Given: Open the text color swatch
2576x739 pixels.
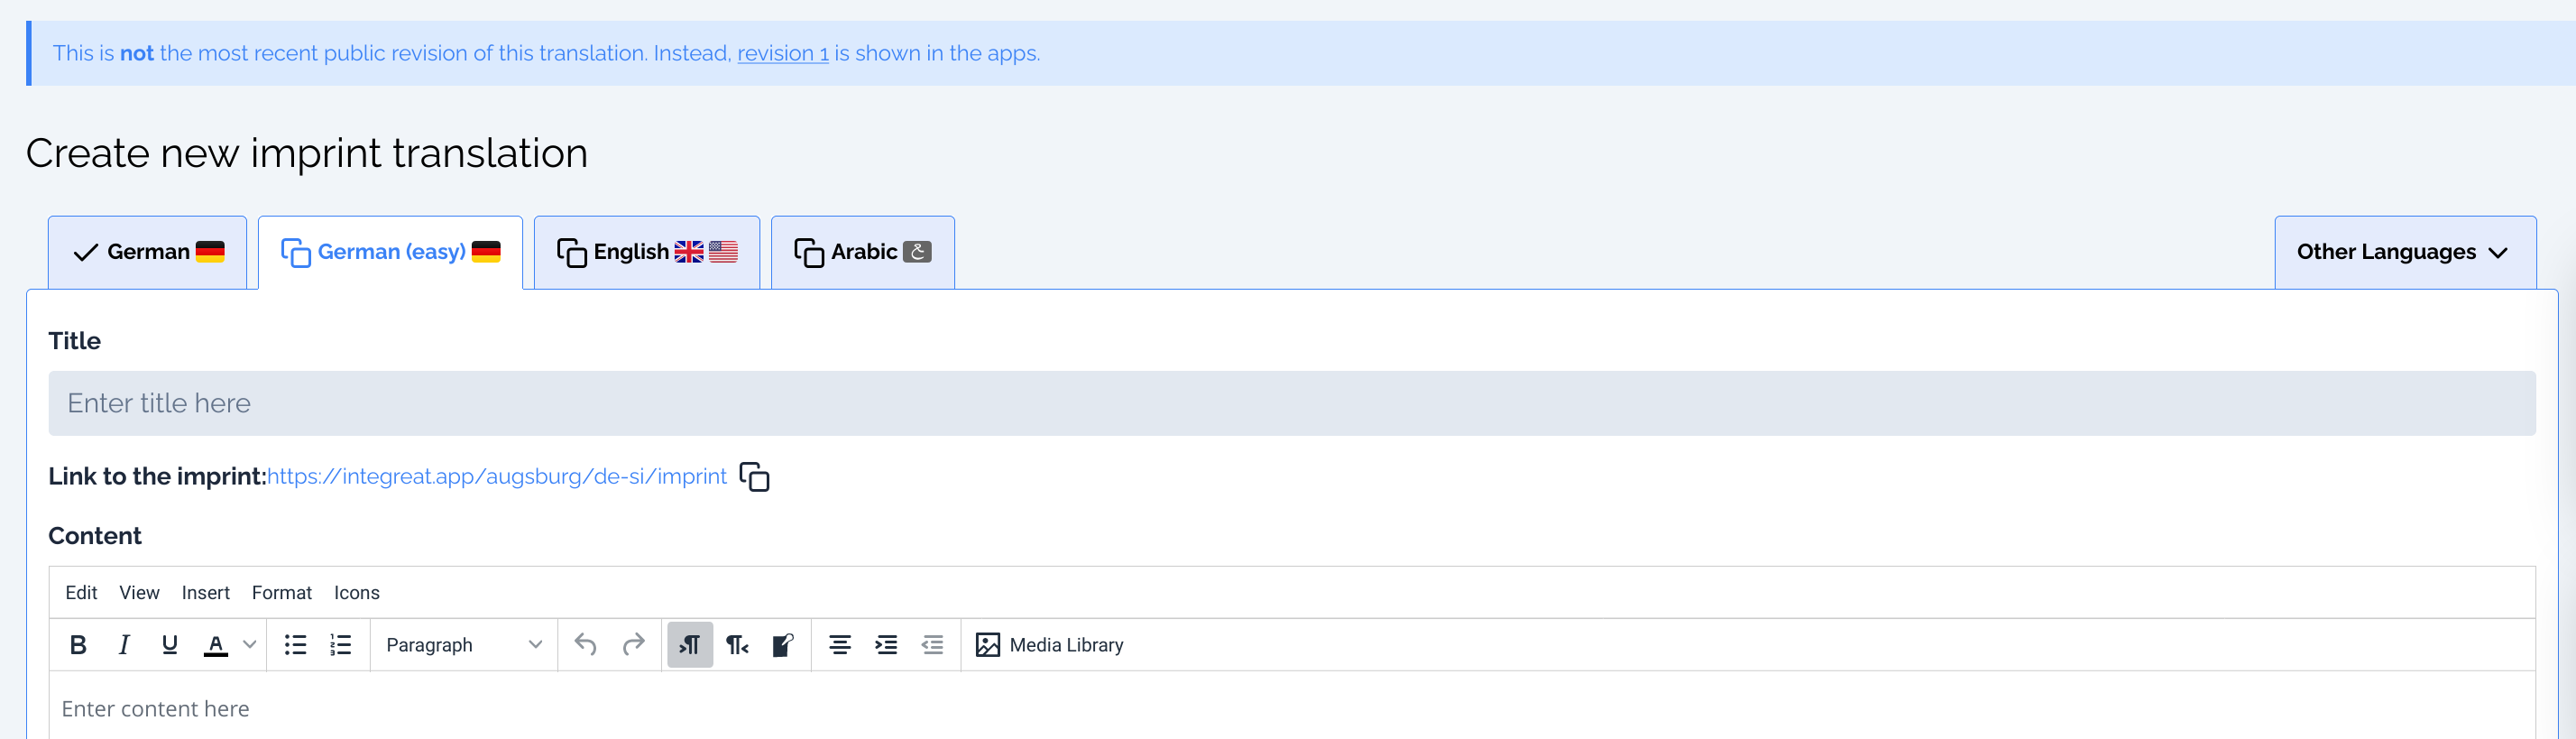Looking at the screenshot, I should (216, 645).
